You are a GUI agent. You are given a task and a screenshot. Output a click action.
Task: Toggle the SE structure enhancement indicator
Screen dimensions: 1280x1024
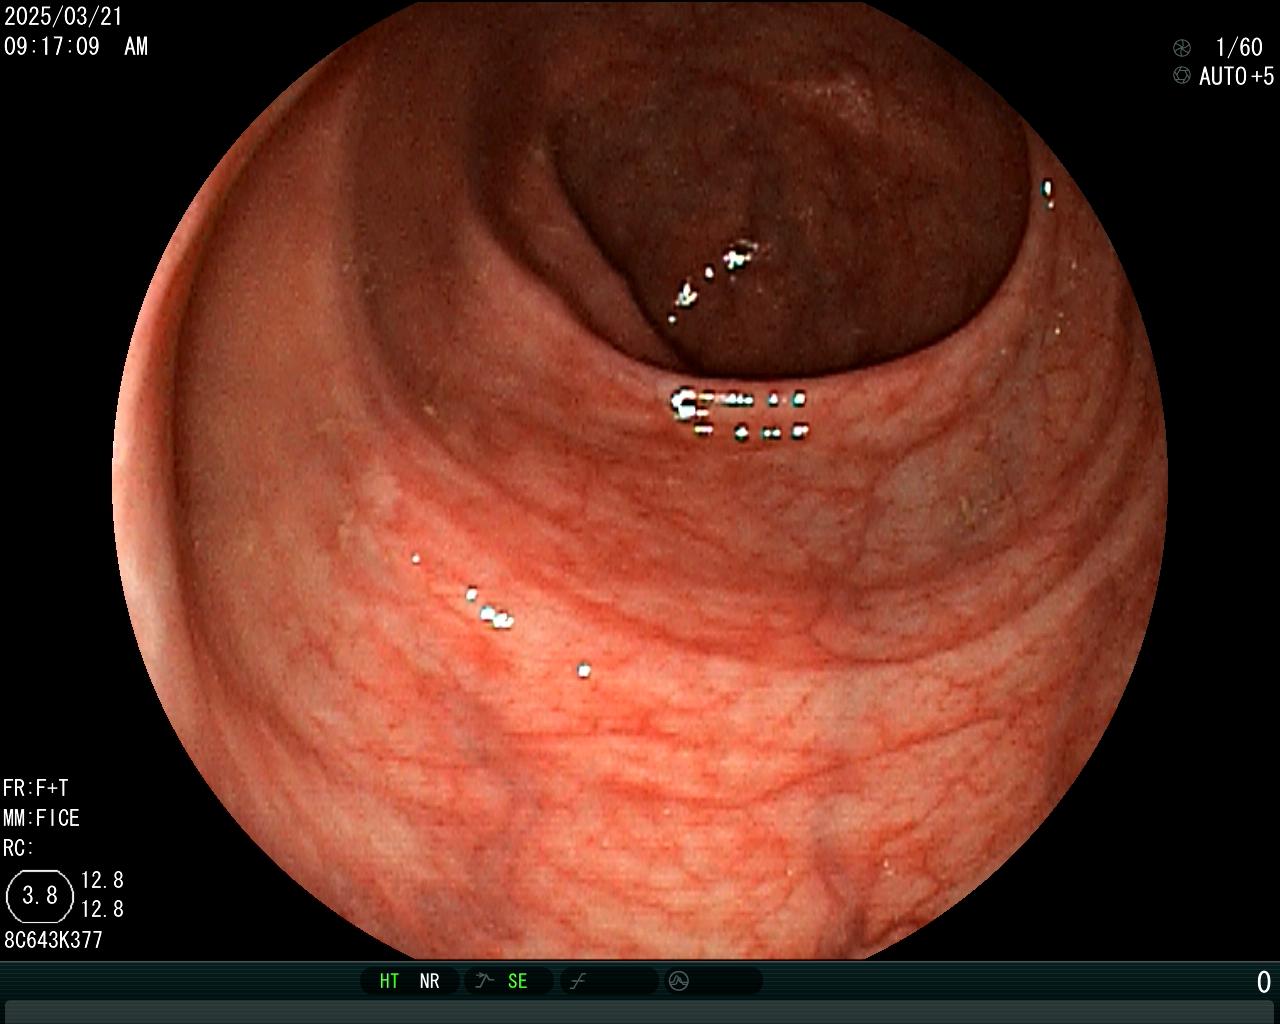[x=517, y=981]
